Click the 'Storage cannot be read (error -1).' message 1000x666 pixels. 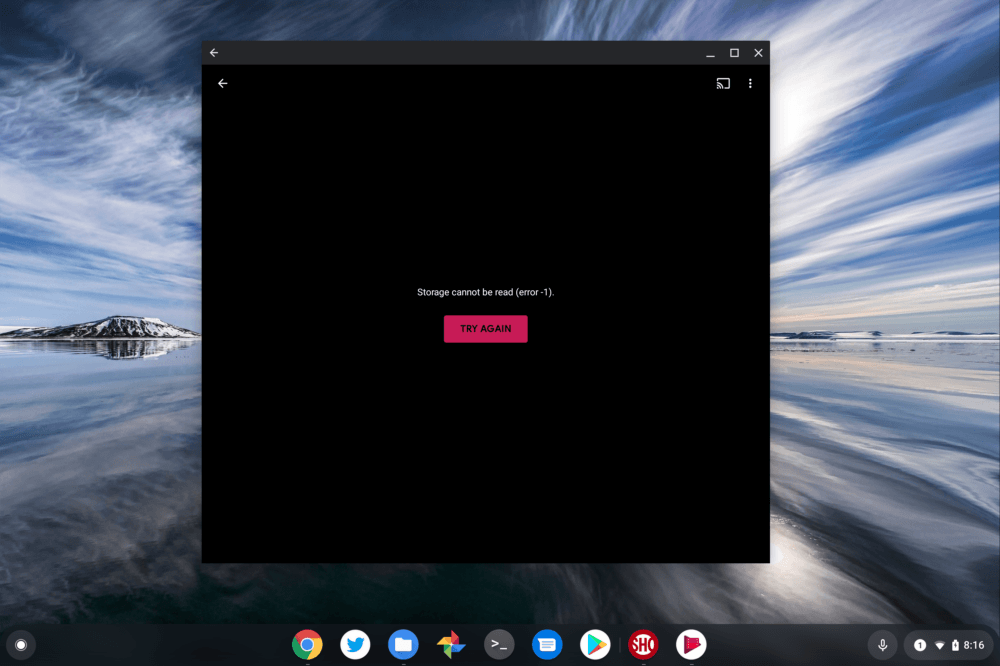pyautogui.click(x=485, y=292)
